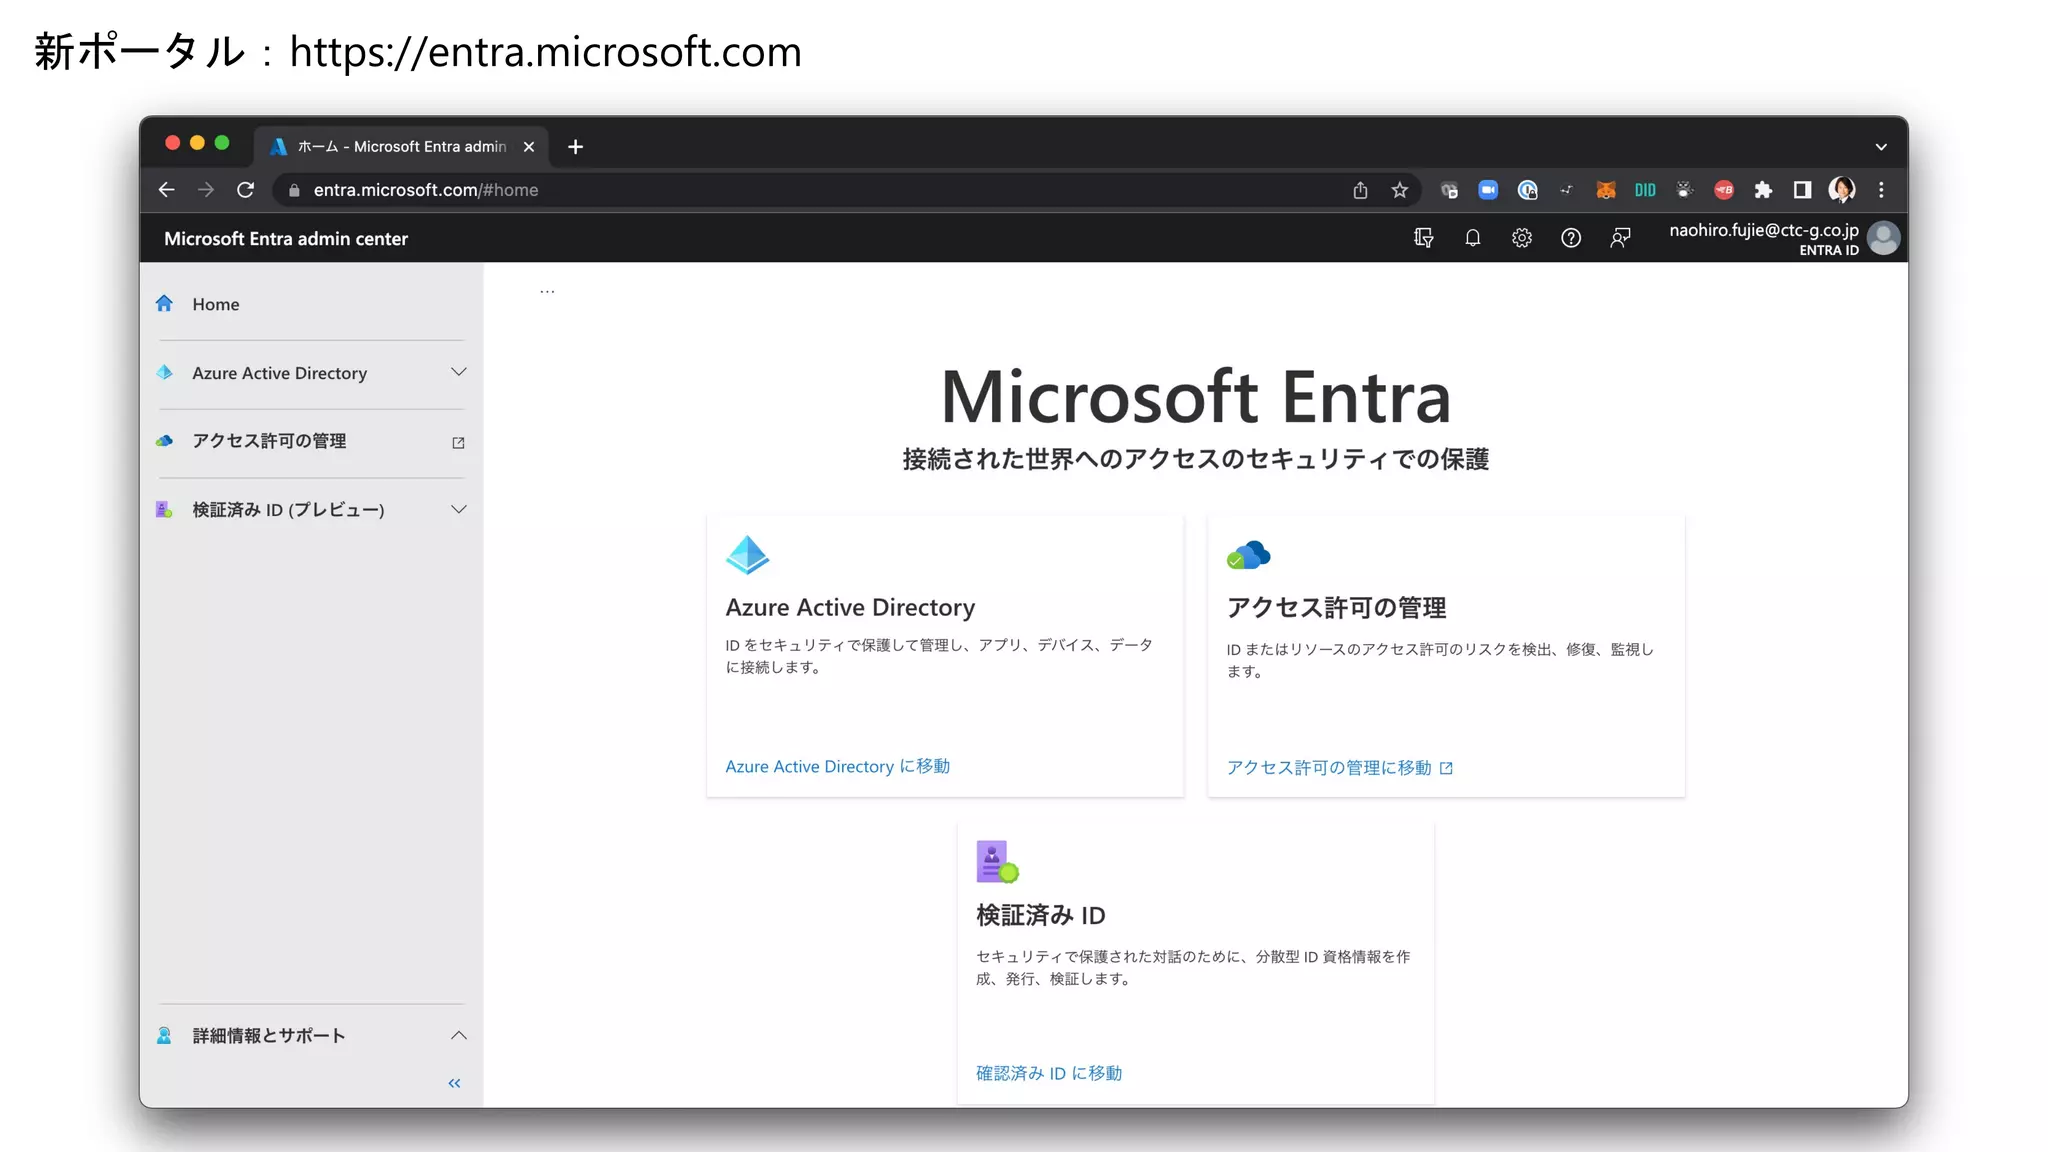Collapse 詳細情報とサポート section chevron
Screen dimensions: 2048x1152
[x=459, y=1035]
